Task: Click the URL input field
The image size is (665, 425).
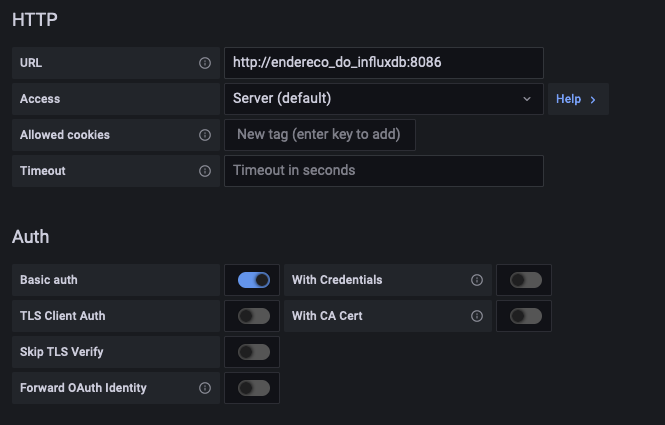Action: 383,63
